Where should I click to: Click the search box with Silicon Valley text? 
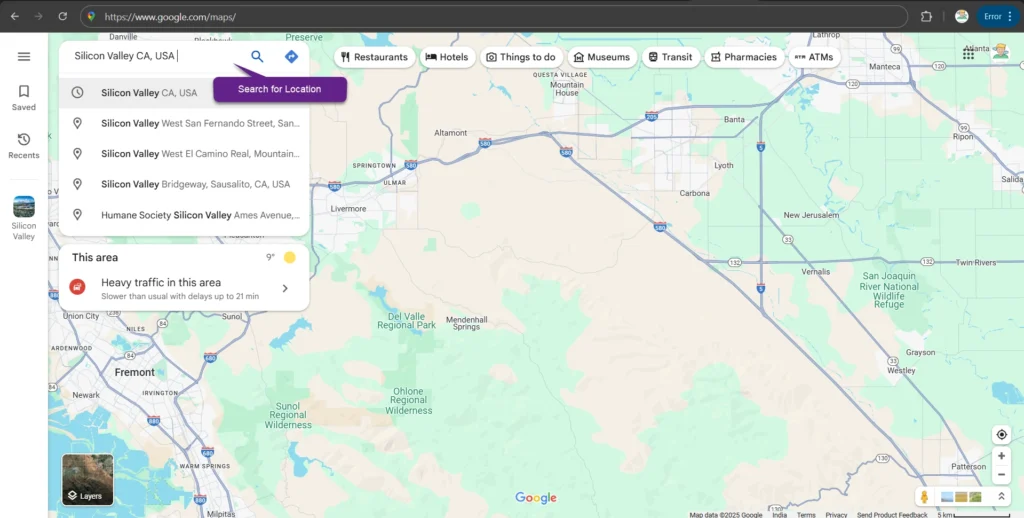tap(153, 56)
